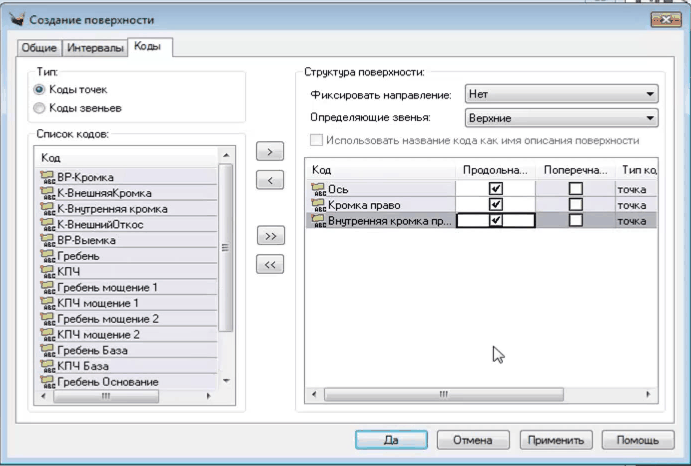Open the Интервалы tab
Image resolution: width=691 pixels, height=466 pixels.
tap(96, 47)
